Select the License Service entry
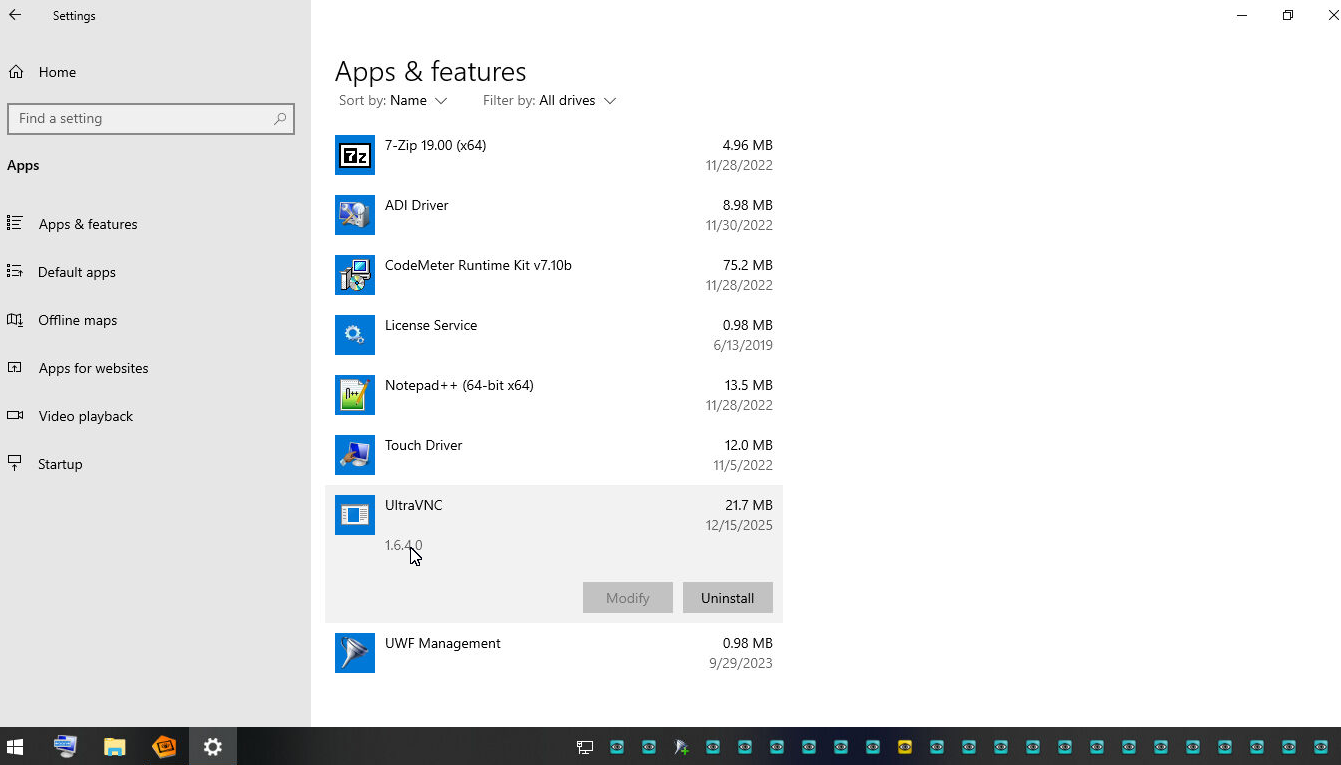The width and height of the screenshot is (1341, 765). click(x=554, y=335)
